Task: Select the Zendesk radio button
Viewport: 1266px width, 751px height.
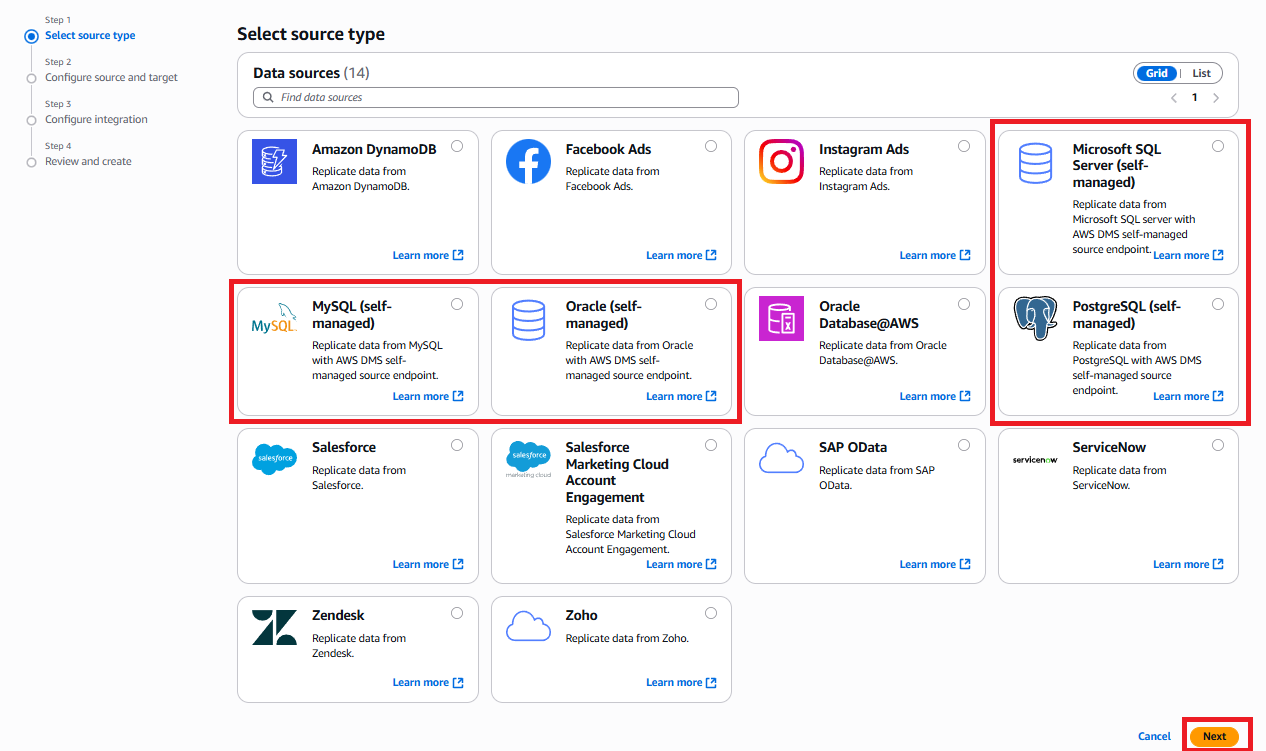Action: click(457, 613)
